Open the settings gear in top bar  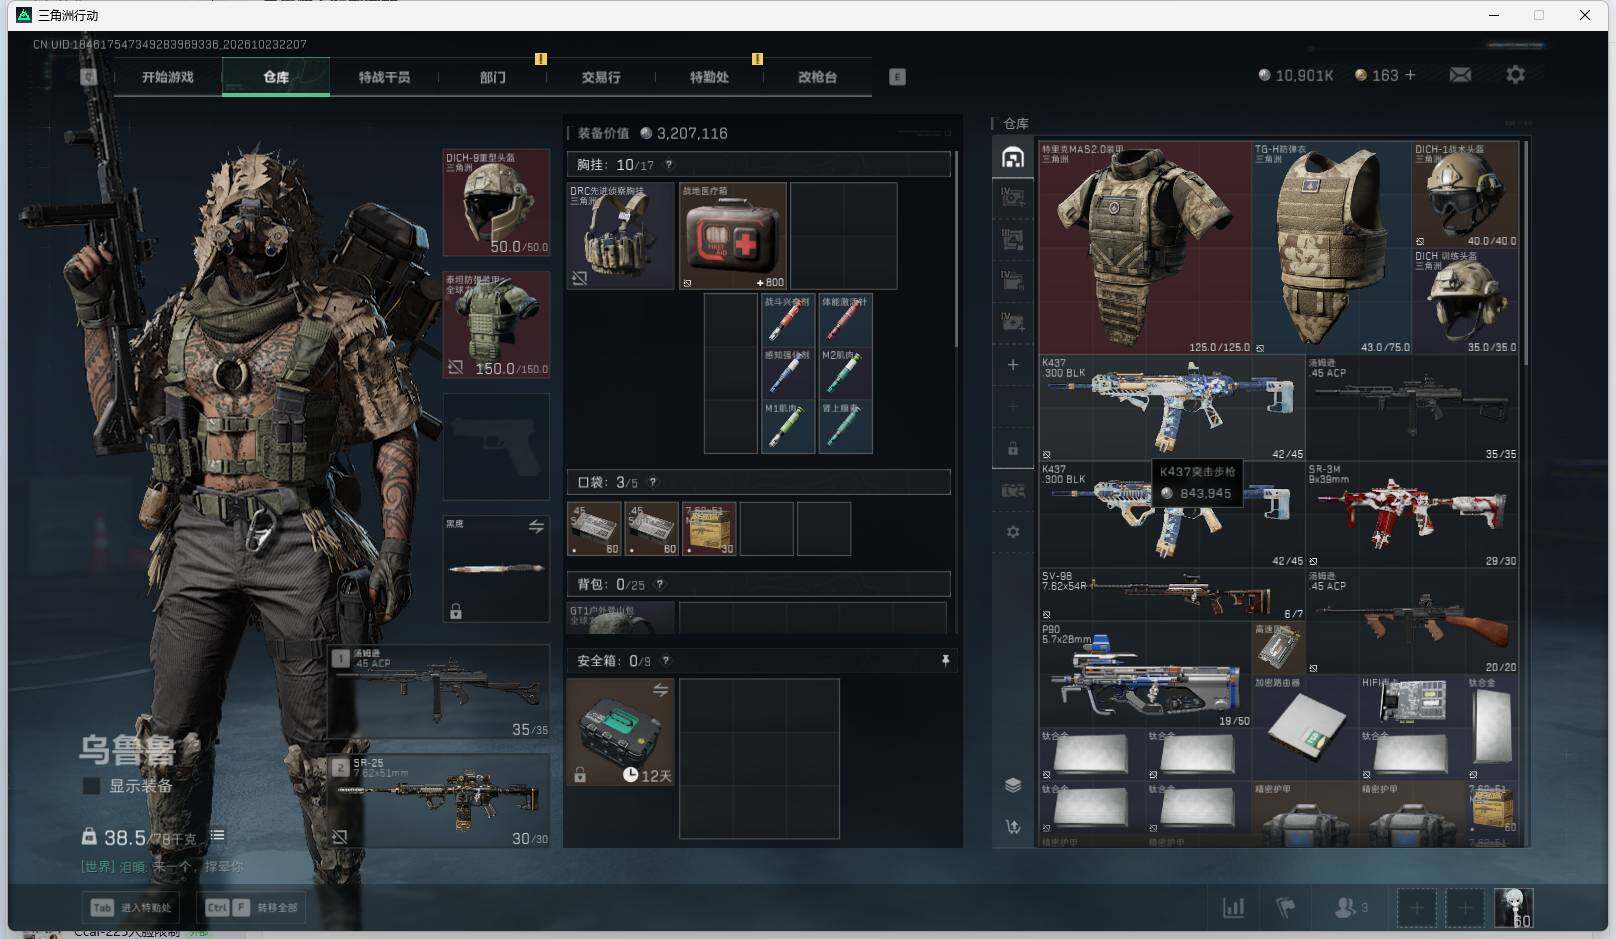tap(1515, 75)
